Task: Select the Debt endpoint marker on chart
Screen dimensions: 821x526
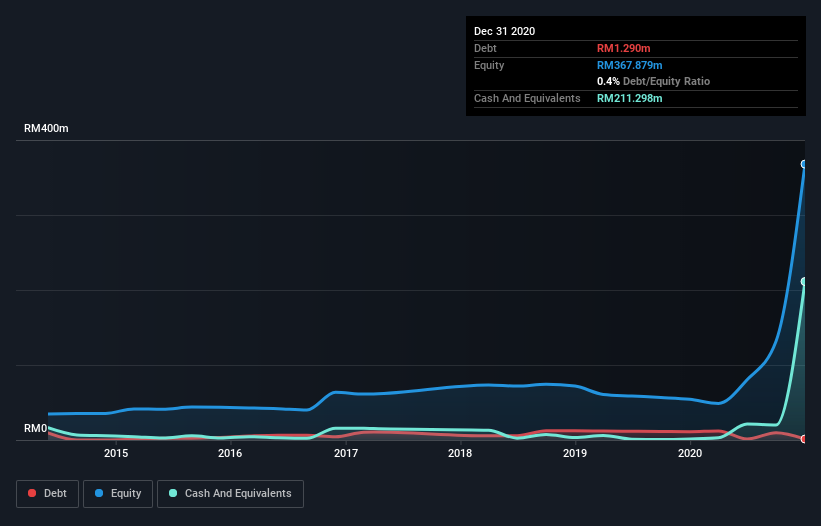Action: (x=804, y=439)
